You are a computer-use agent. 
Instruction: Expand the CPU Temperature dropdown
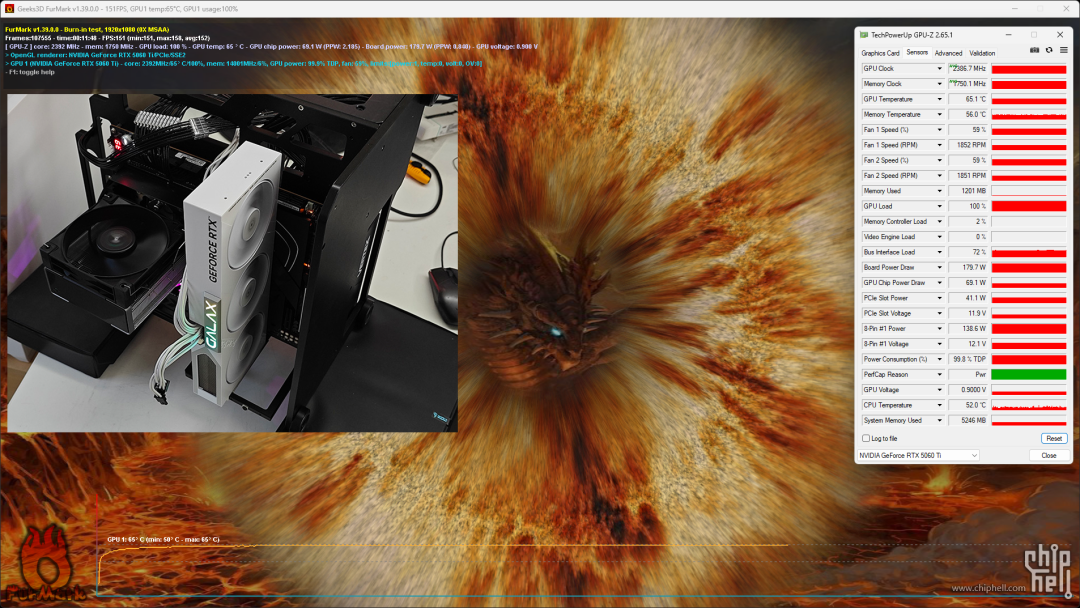[x=939, y=405]
